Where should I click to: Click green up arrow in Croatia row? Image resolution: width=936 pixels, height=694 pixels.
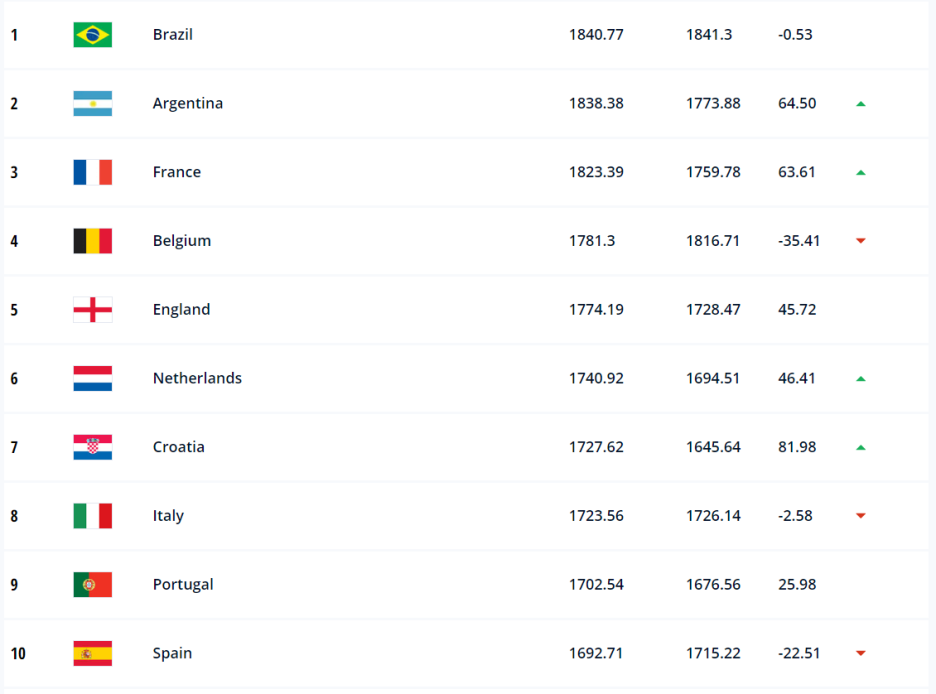(x=861, y=448)
